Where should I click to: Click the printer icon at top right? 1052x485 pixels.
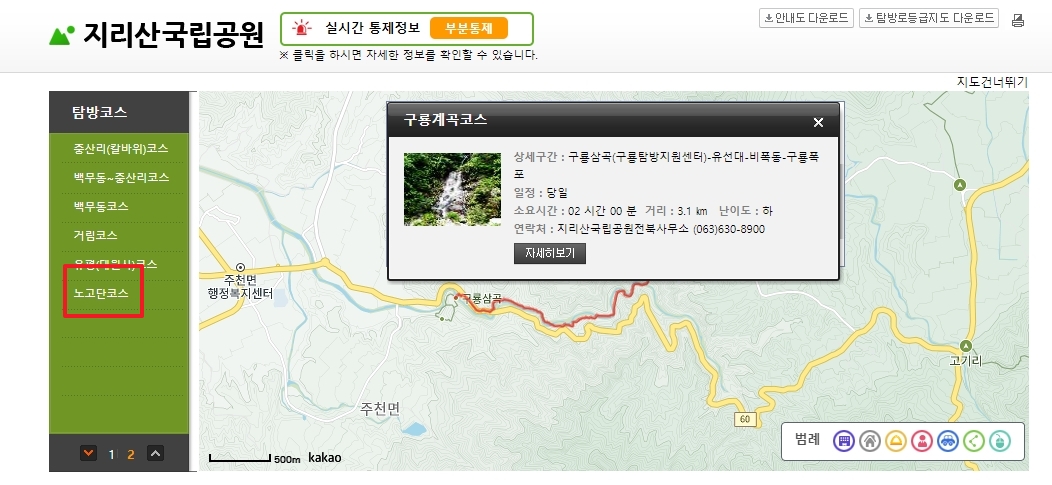[1018, 20]
